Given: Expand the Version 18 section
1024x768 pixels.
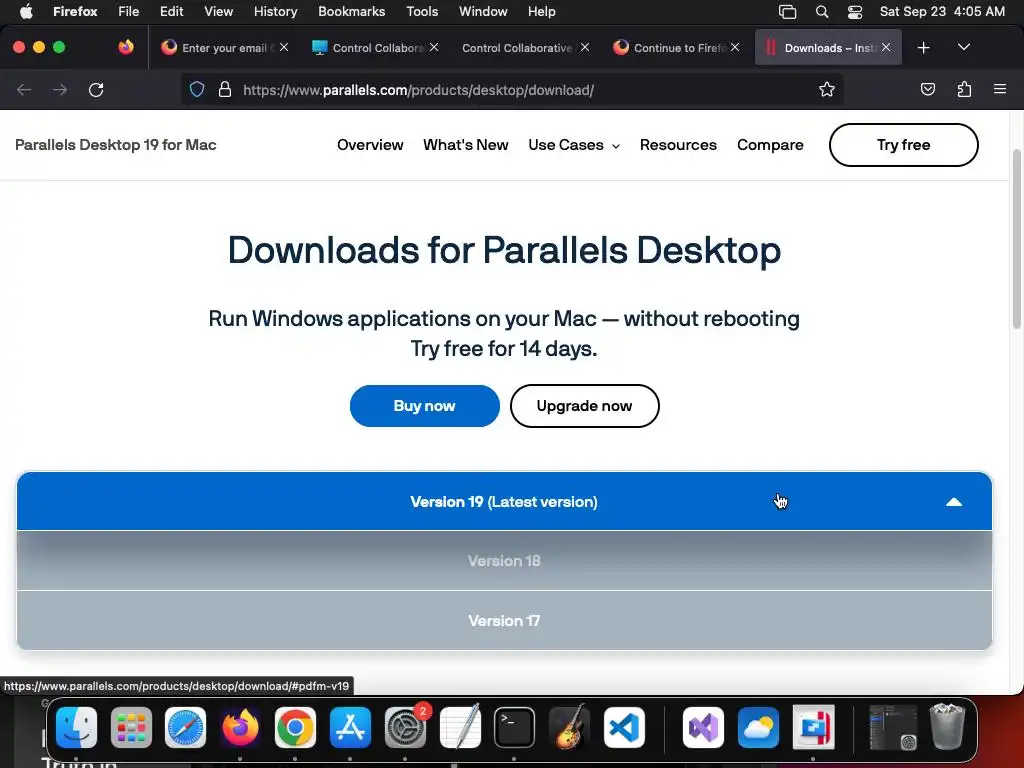Looking at the screenshot, I should (x=504, y=561).
